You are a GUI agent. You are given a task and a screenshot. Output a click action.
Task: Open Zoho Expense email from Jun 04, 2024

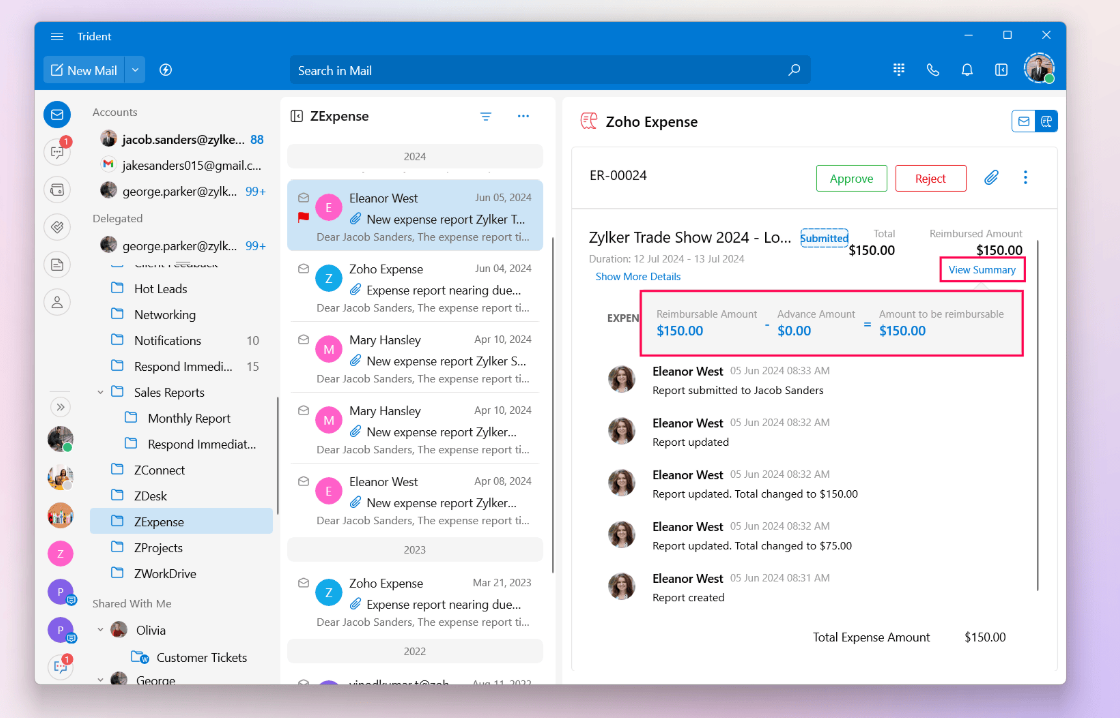pos(415,286)
